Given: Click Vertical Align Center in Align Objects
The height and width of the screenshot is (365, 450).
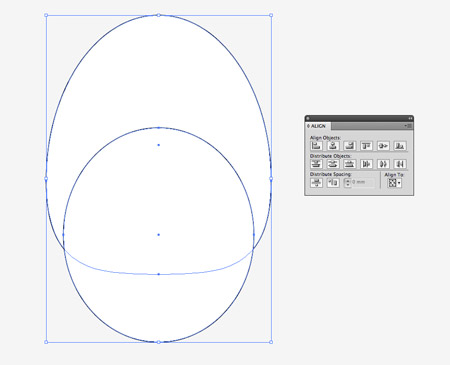Looking at the screenshot, I should [x=383, y=146].
